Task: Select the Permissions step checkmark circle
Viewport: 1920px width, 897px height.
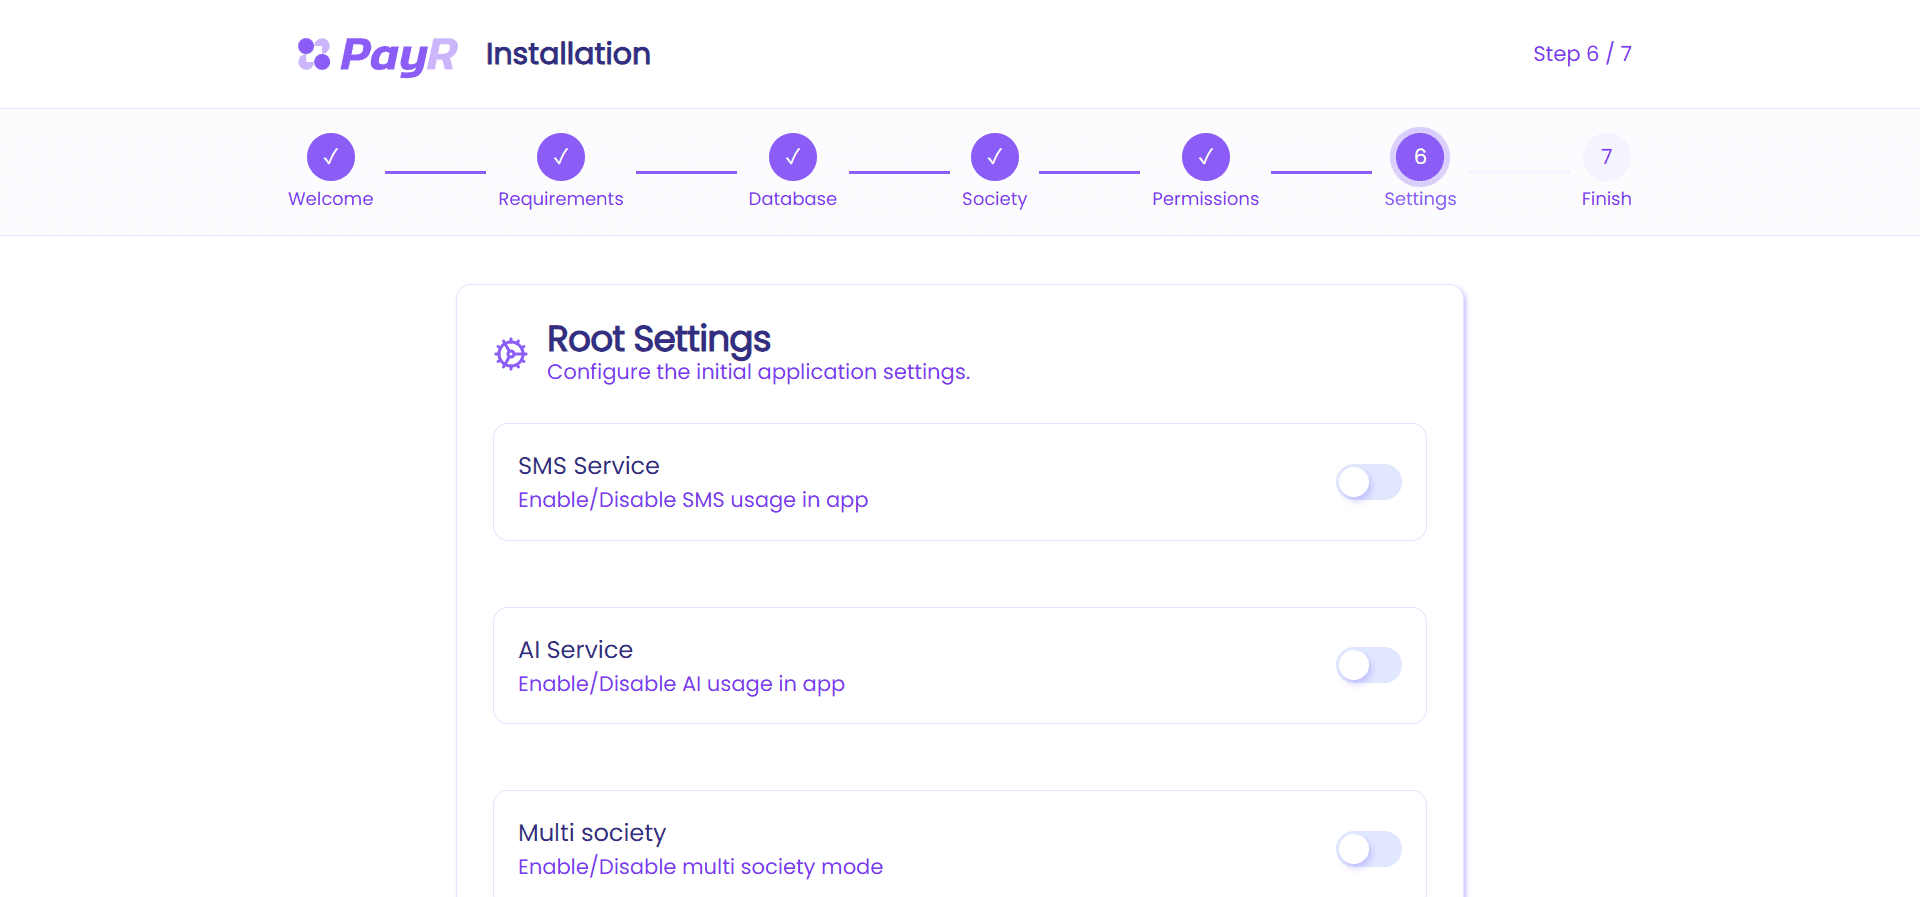Action: click(1206, 157)
